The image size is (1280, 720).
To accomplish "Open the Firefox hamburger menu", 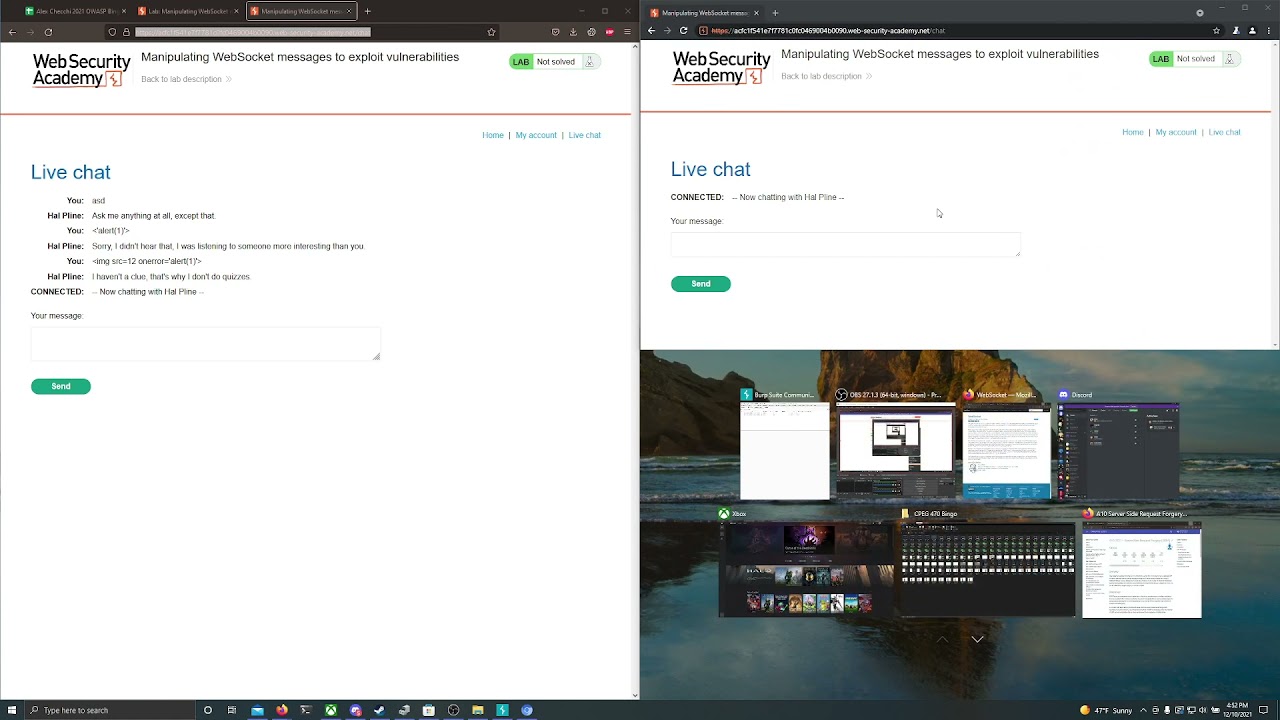I will [627, 32].
